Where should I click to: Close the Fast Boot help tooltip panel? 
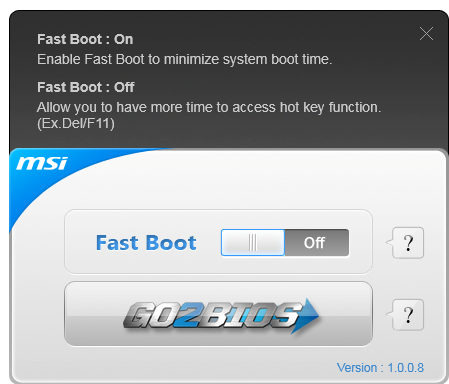pyautogui.click(x=426, y=34)
